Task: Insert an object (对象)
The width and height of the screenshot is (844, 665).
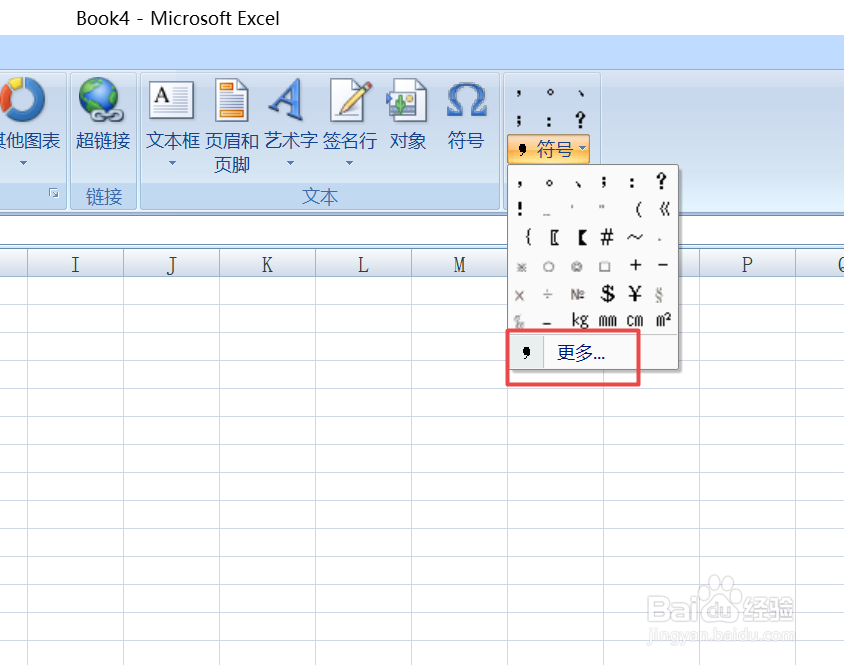Action: 407,115
